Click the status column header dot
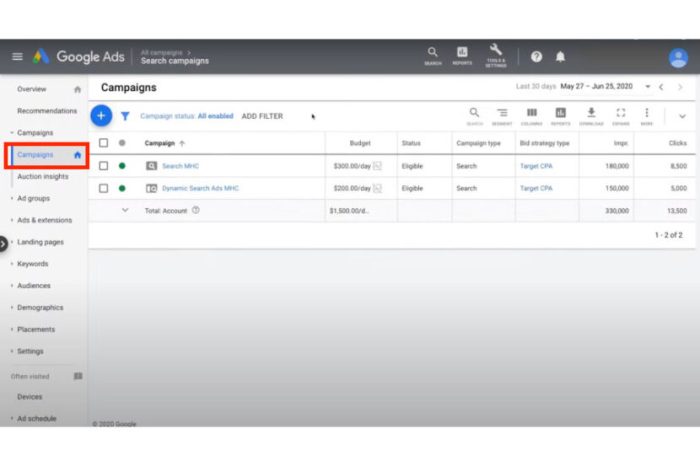This screenshot has height=466, width=700. point(122,143)
